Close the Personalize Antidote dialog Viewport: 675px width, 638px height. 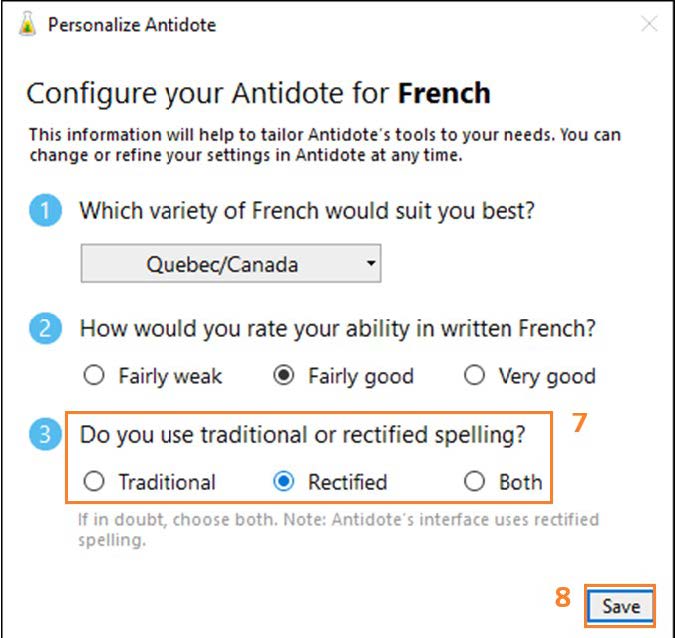(x=649, y=24)
